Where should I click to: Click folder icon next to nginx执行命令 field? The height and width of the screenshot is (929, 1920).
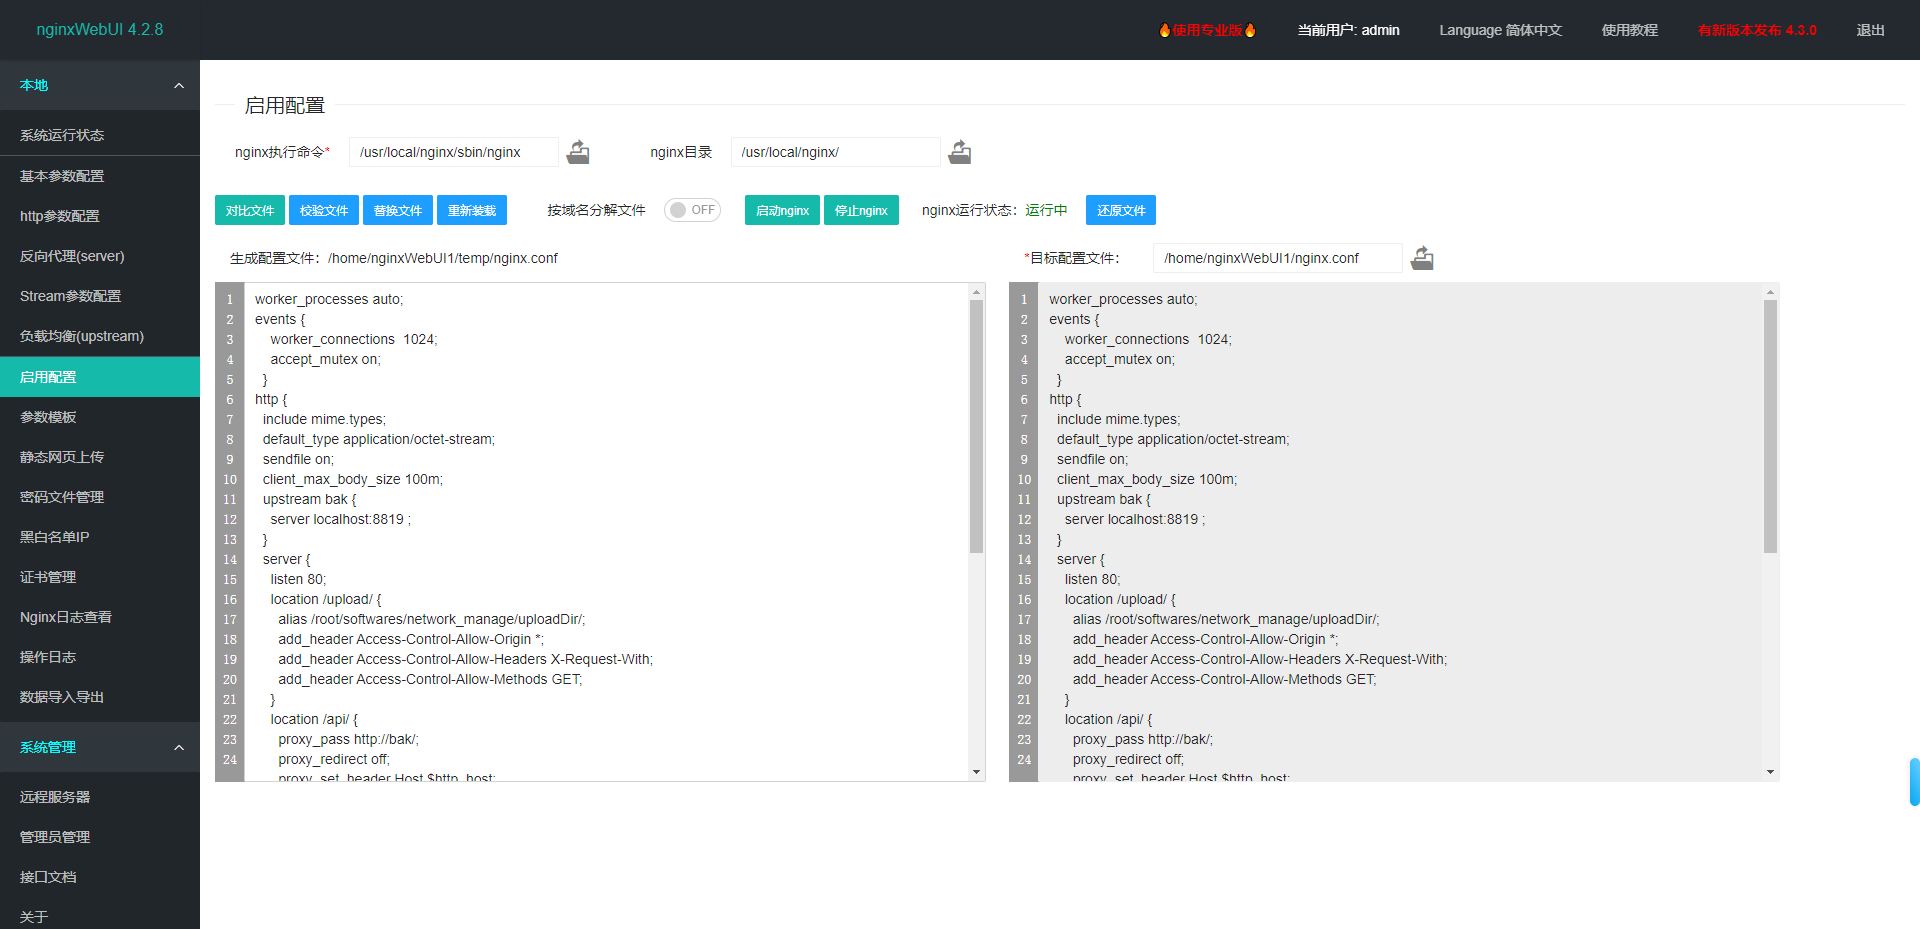click(578, 152)
